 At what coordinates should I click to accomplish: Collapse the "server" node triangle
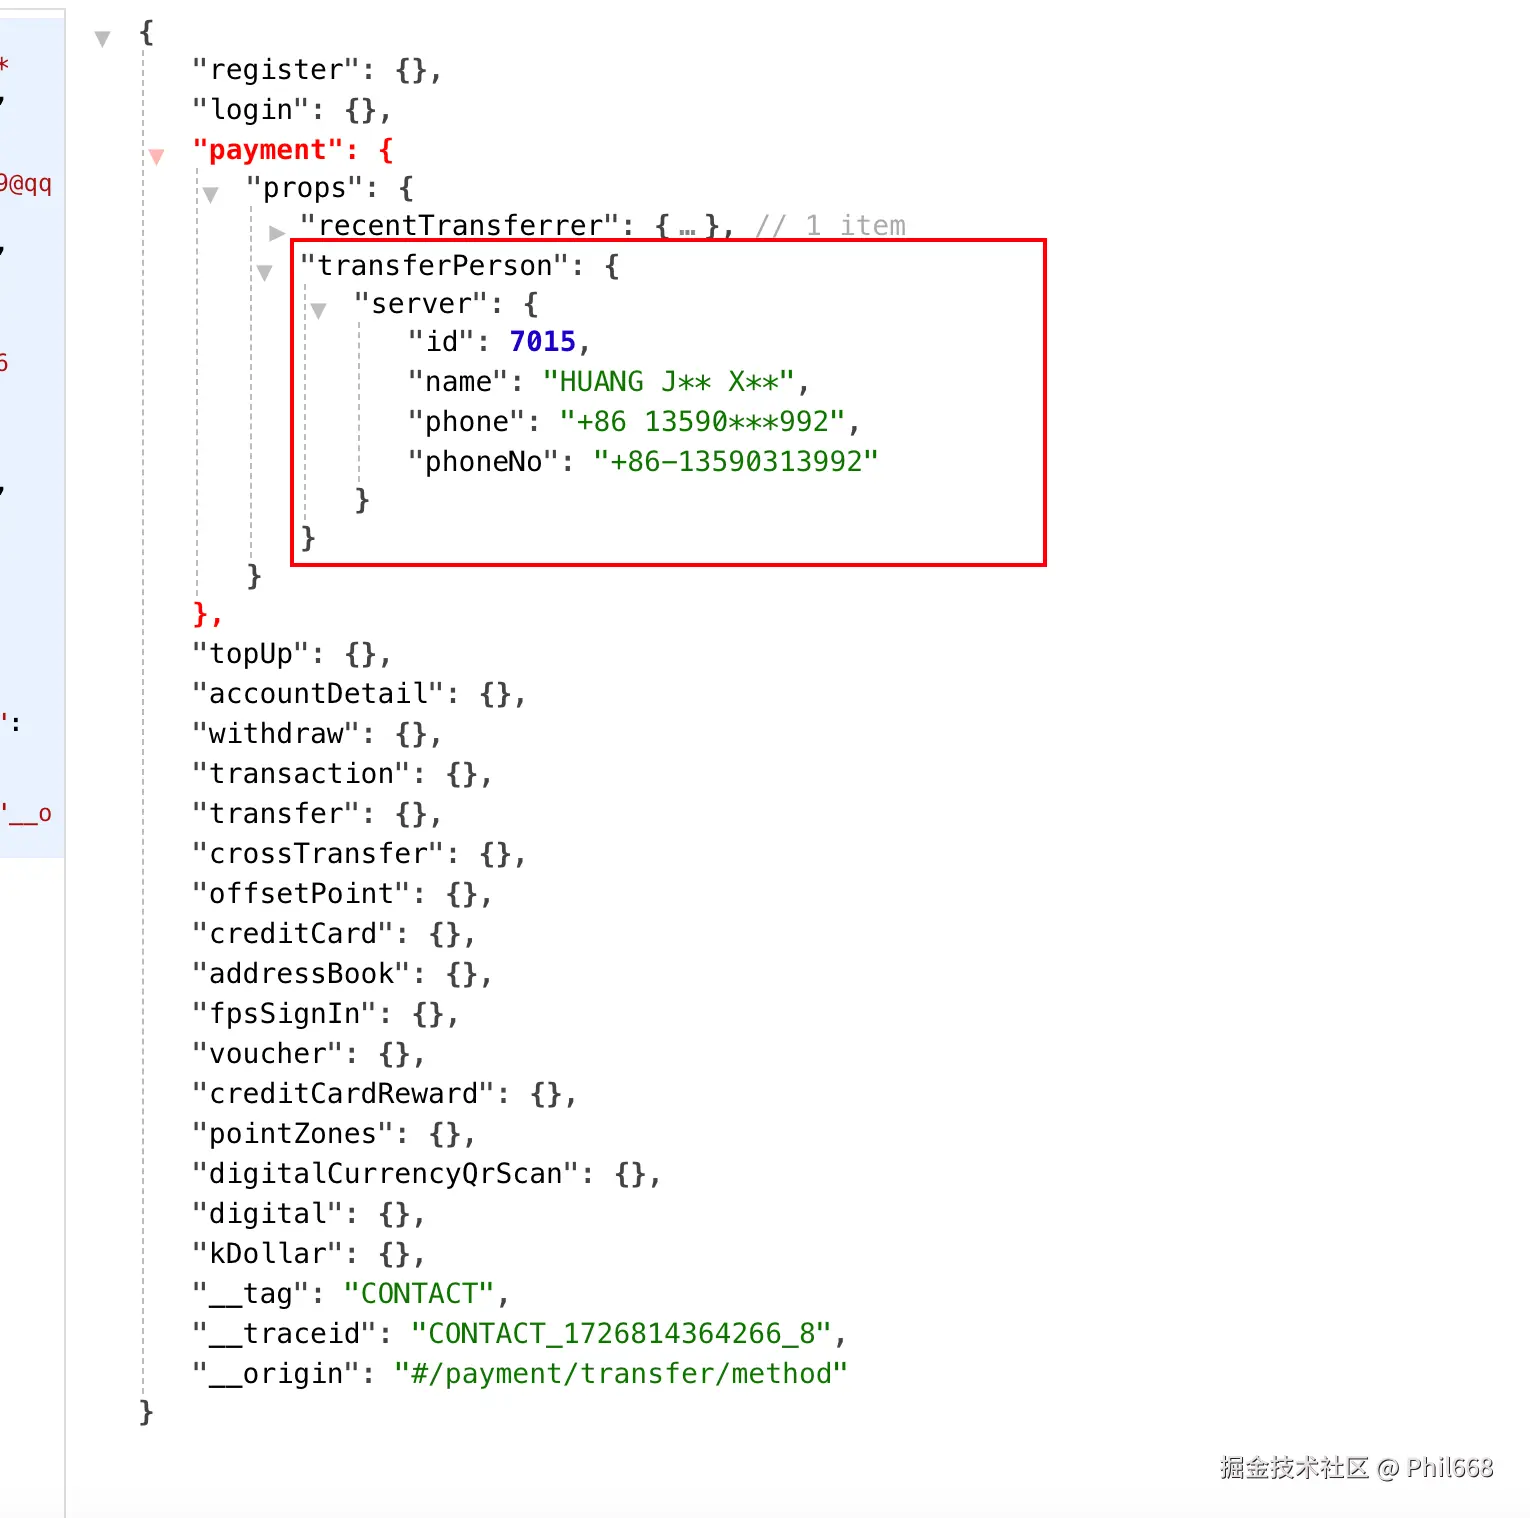click(x=318, y=310)
